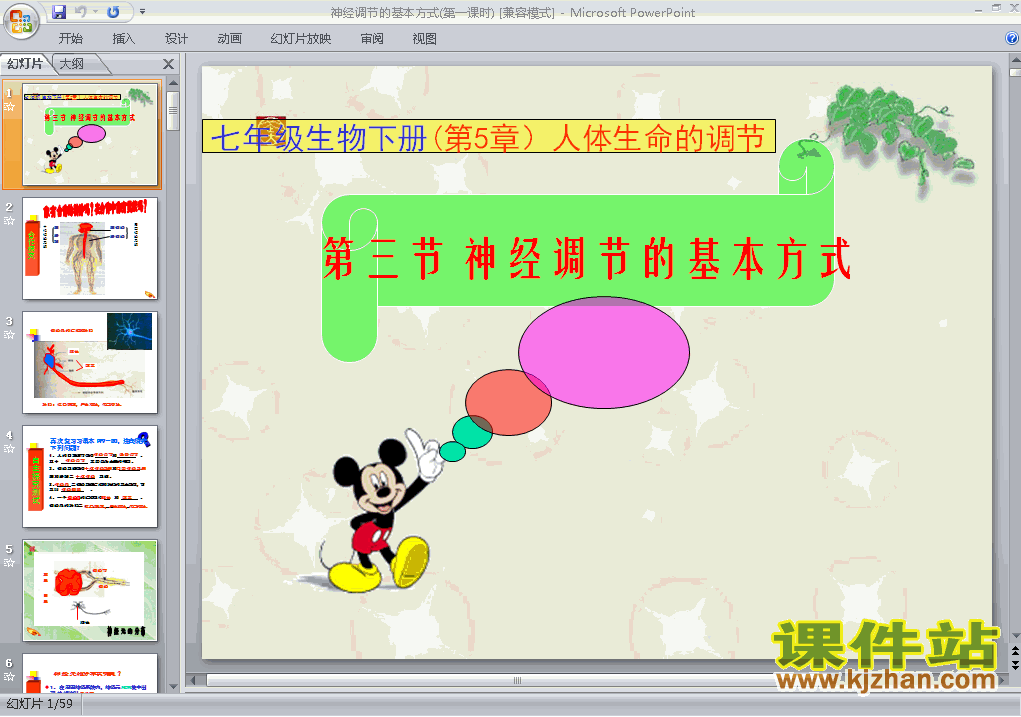Click the horizontal scrollbar handle
This screenshot has height=717, width=1021.
pyautogui.click(x=517, y=681)
